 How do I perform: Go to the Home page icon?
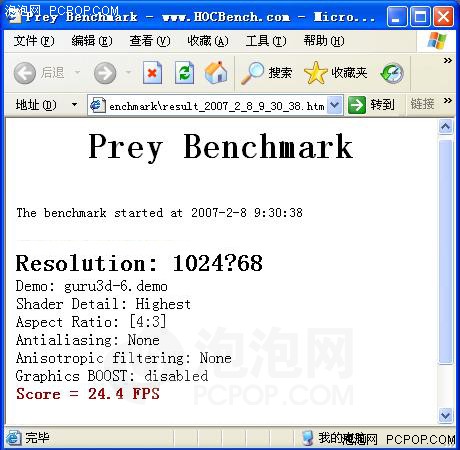click(x=216, y=72)
